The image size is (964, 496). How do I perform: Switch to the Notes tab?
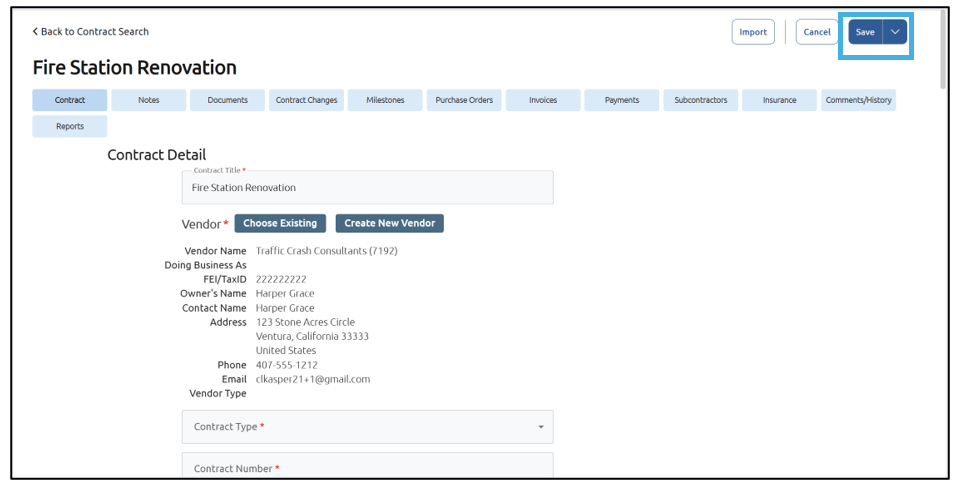coord(148,100)
